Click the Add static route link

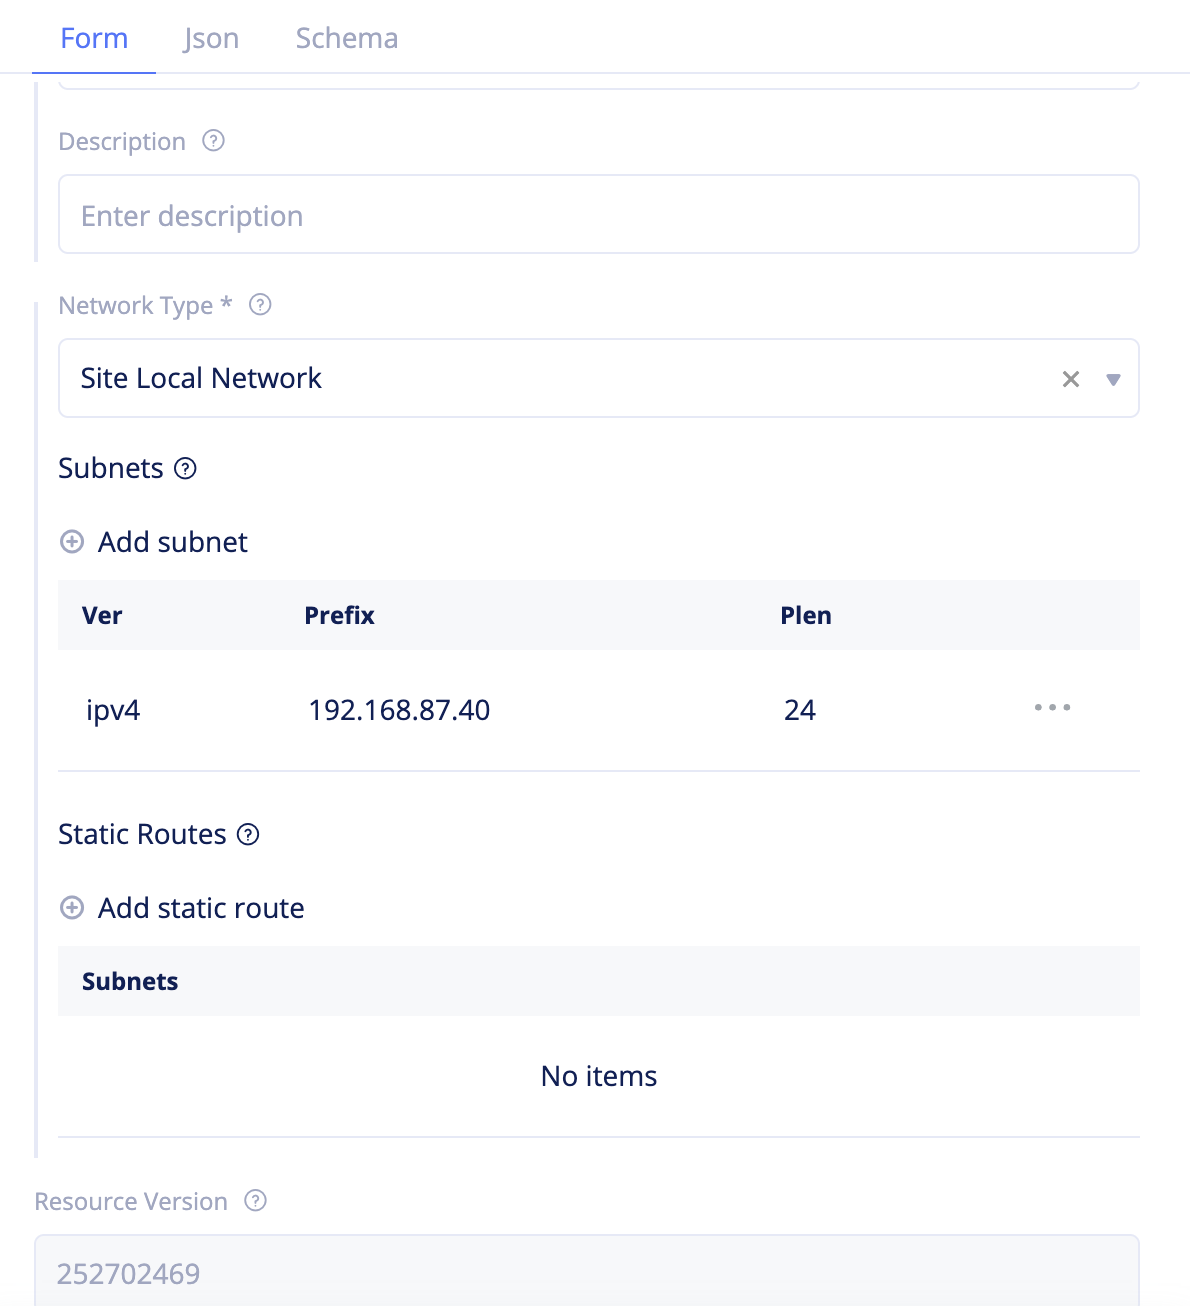point(201,908)
